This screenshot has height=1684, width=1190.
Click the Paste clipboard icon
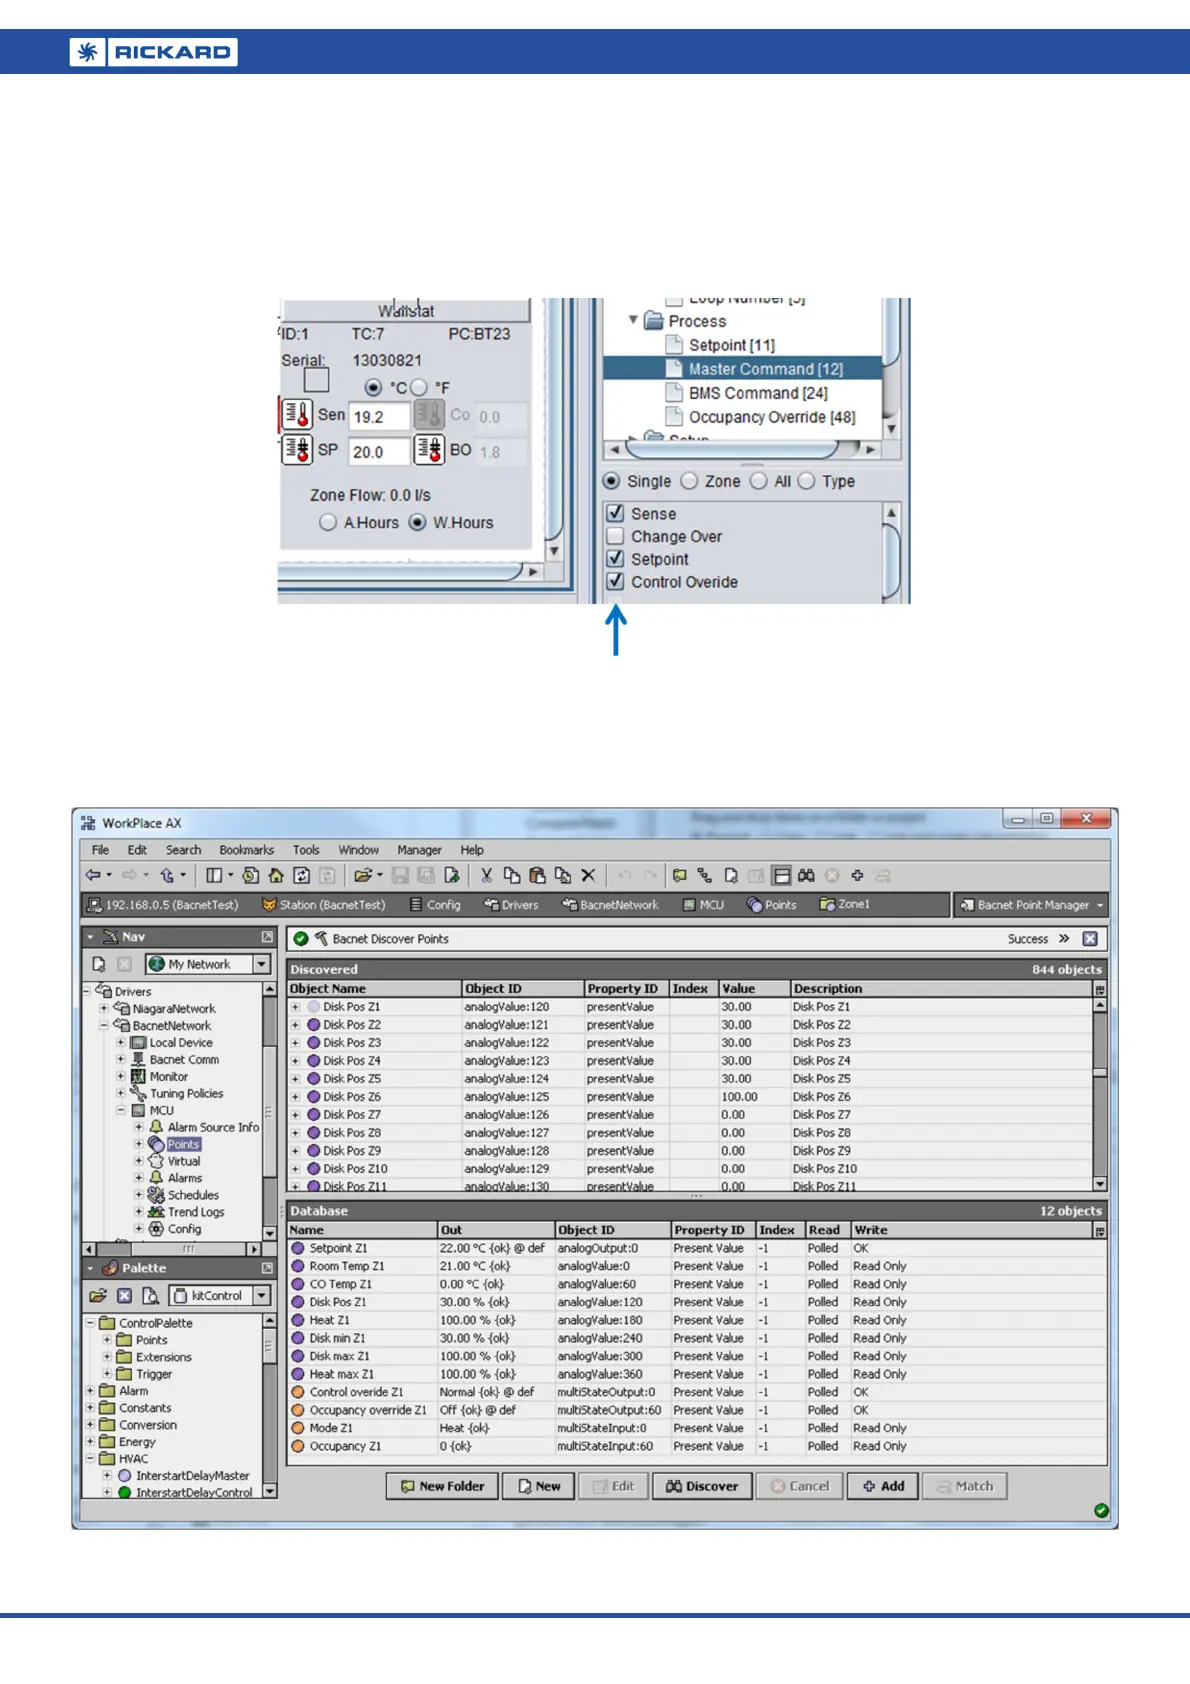(x=537, y=875)
